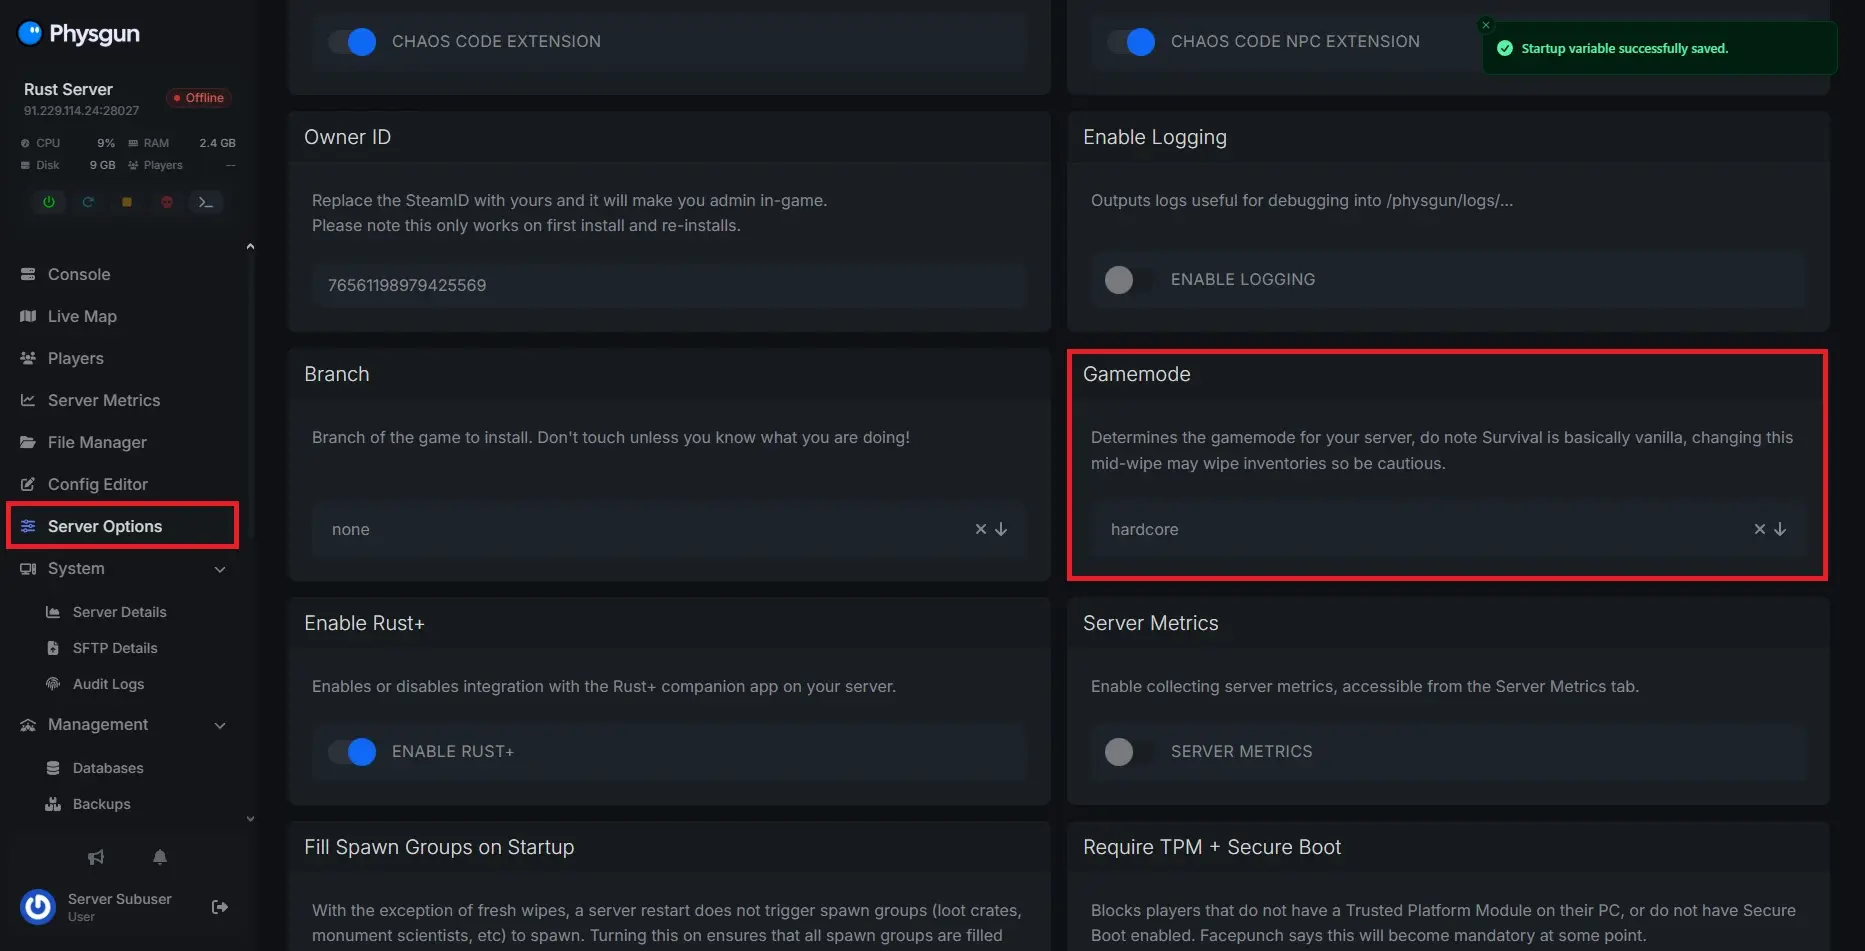Click the Owner ID SteamID input field
The image size is (1865, 951).
point(668,286)
